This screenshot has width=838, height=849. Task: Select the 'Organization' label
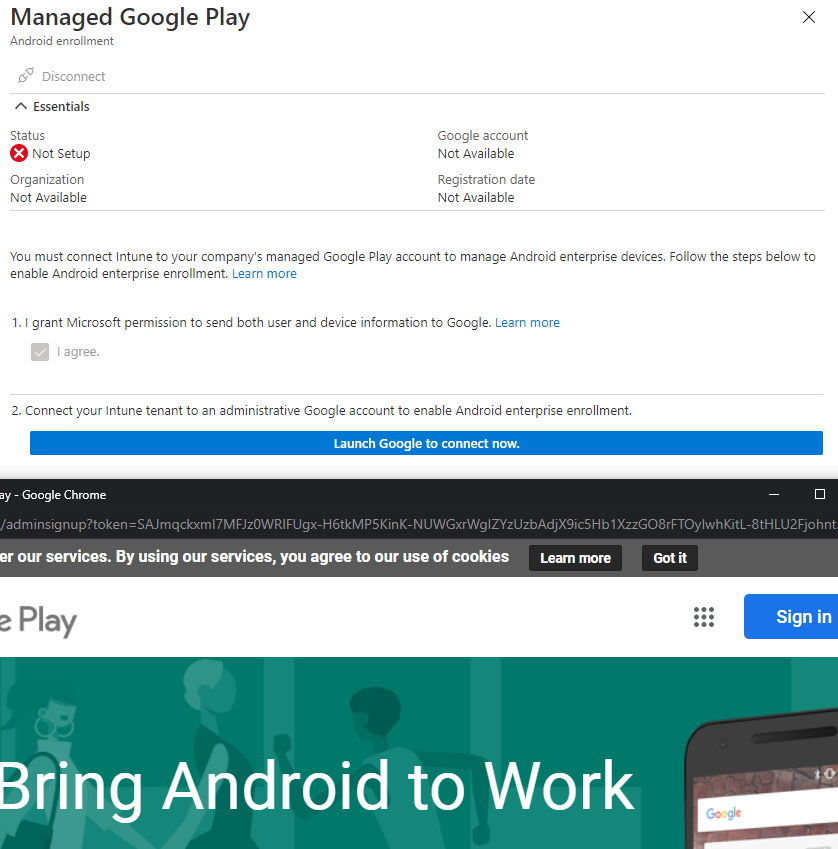[47, 179]
